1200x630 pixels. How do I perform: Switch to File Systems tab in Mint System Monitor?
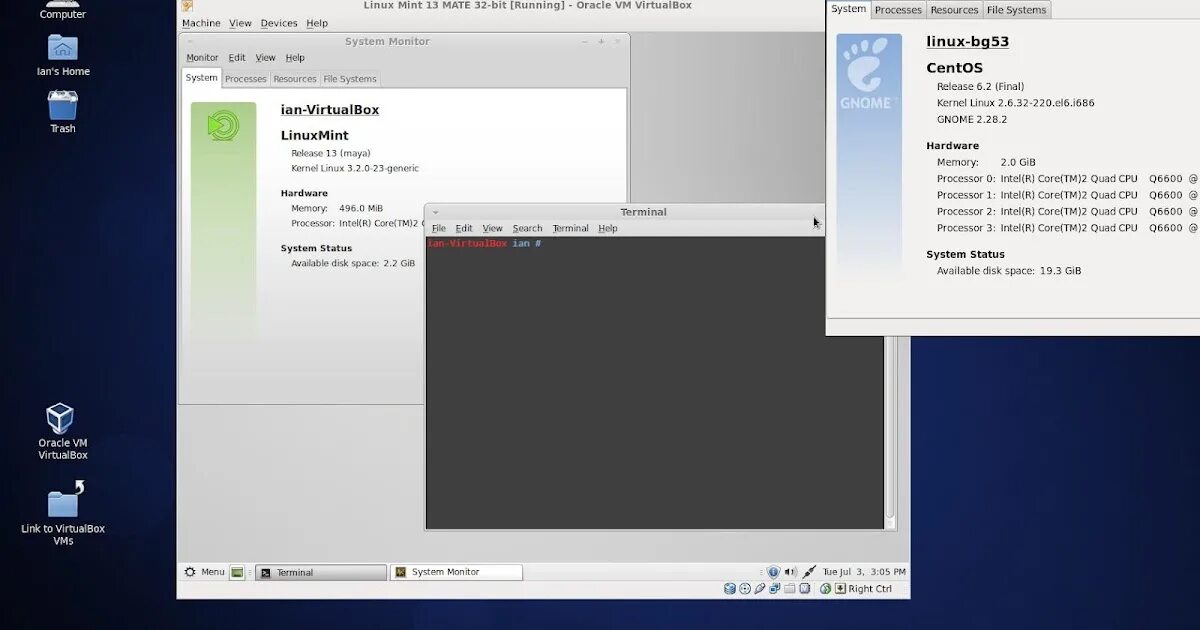350,79
